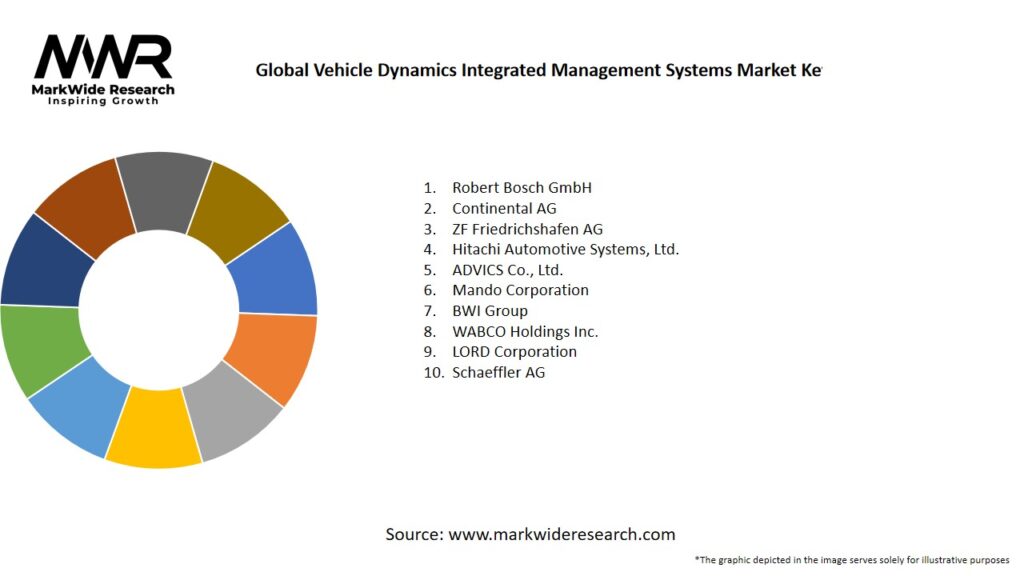Click the Global Vehicle Dynamics chart title
Viewport: 1024px width, 576px height.
pos(538,70)
